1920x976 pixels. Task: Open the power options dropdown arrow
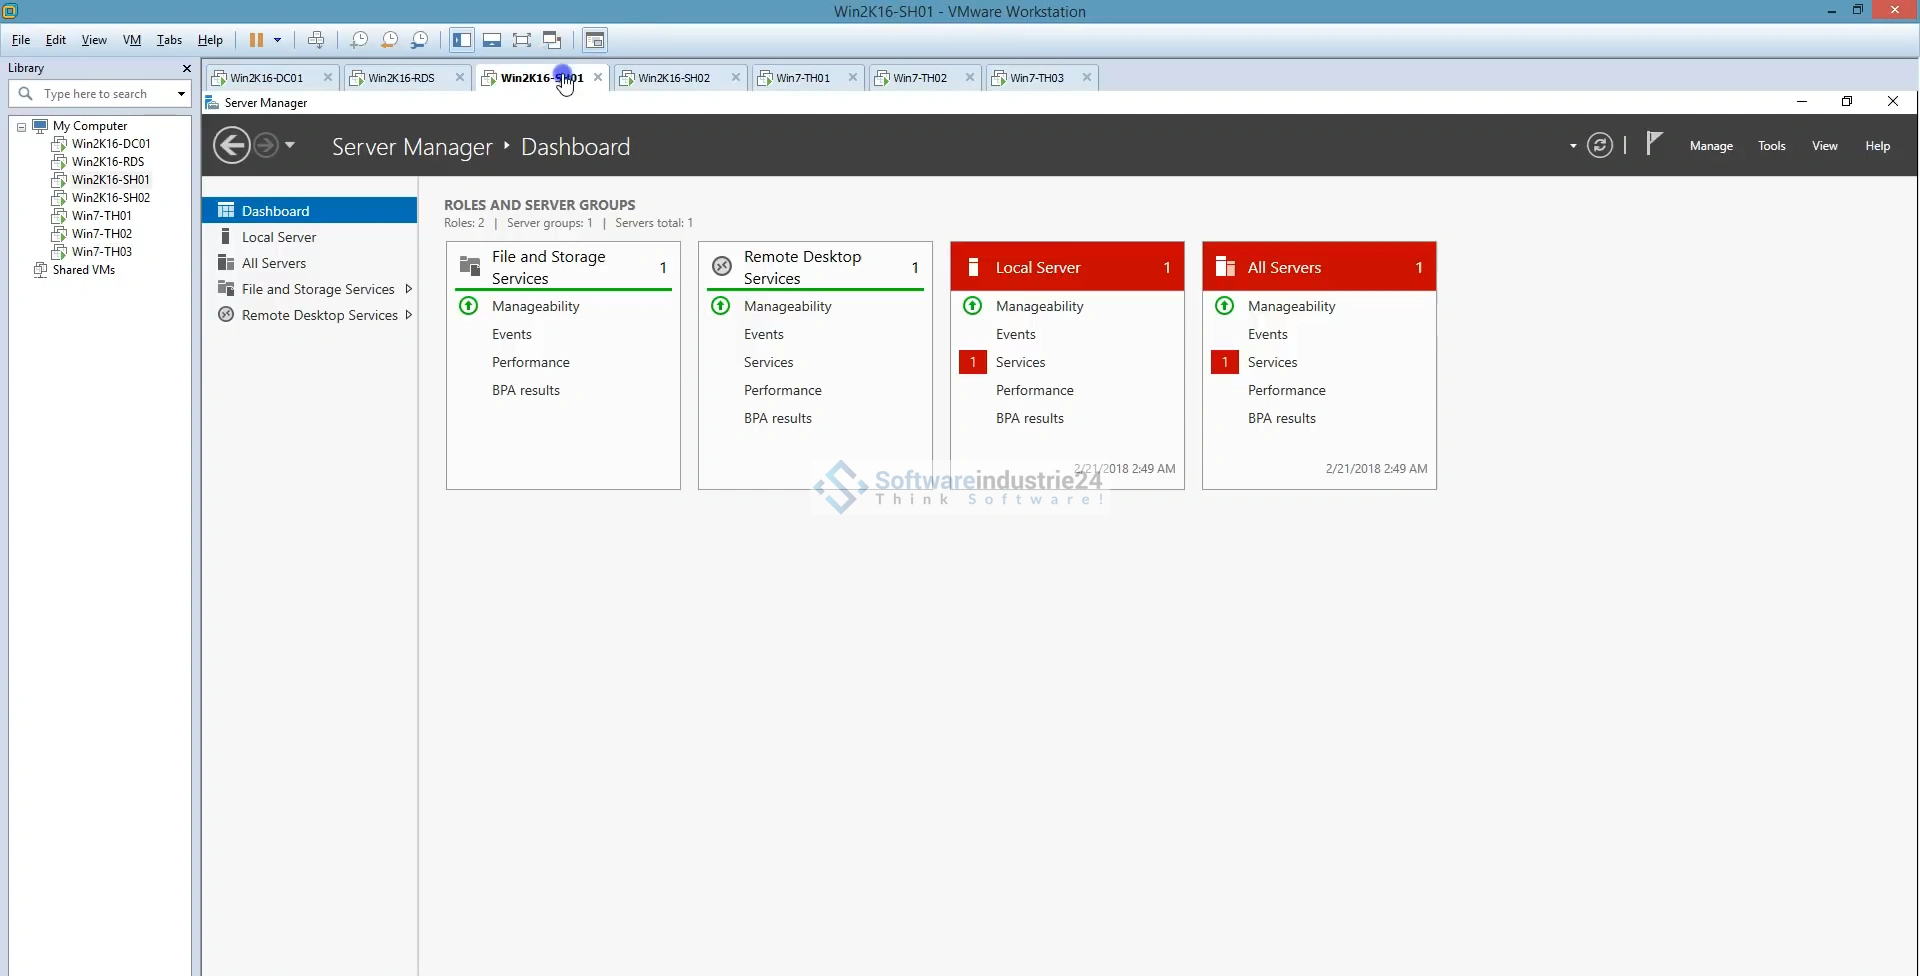[278, 40]
